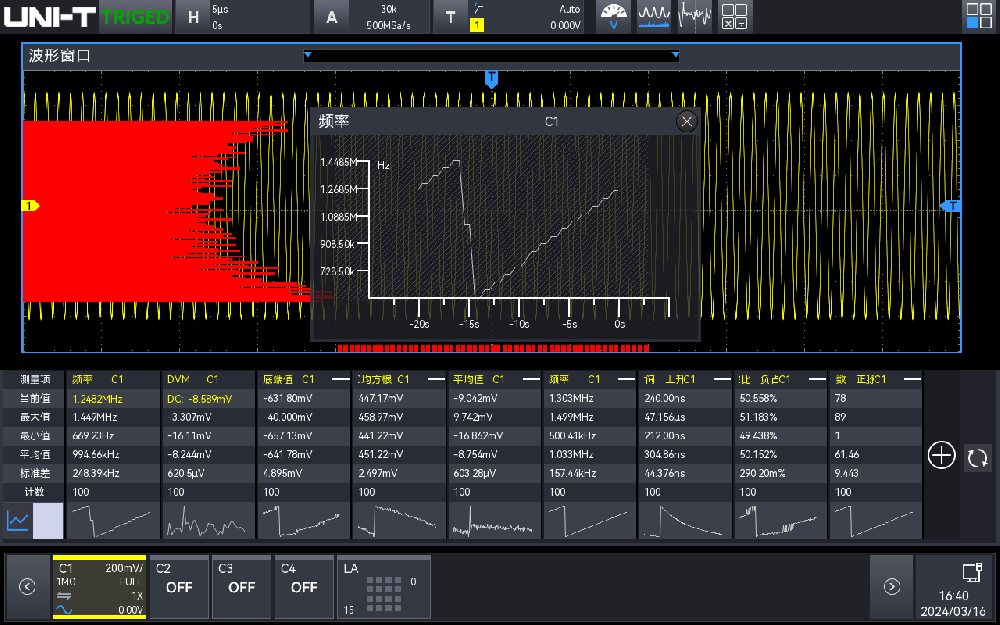Open the math calculator icon

coord(735,16)
